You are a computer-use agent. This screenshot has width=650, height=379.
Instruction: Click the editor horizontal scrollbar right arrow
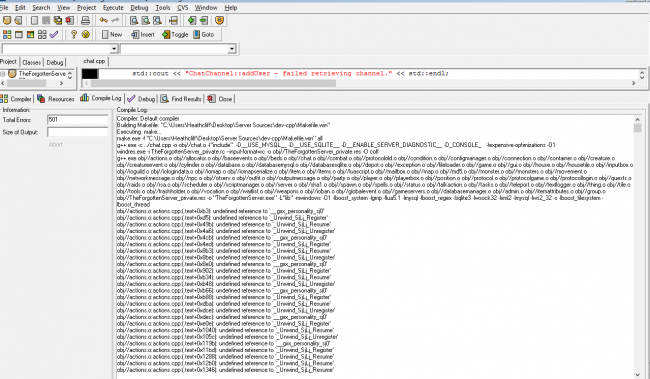tap(633, 83)
